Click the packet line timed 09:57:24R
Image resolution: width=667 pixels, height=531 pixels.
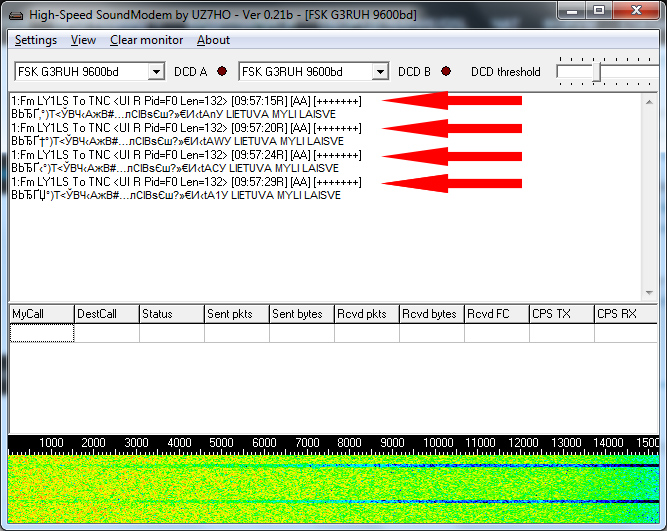pyautogui.click(x=186, y=155)
